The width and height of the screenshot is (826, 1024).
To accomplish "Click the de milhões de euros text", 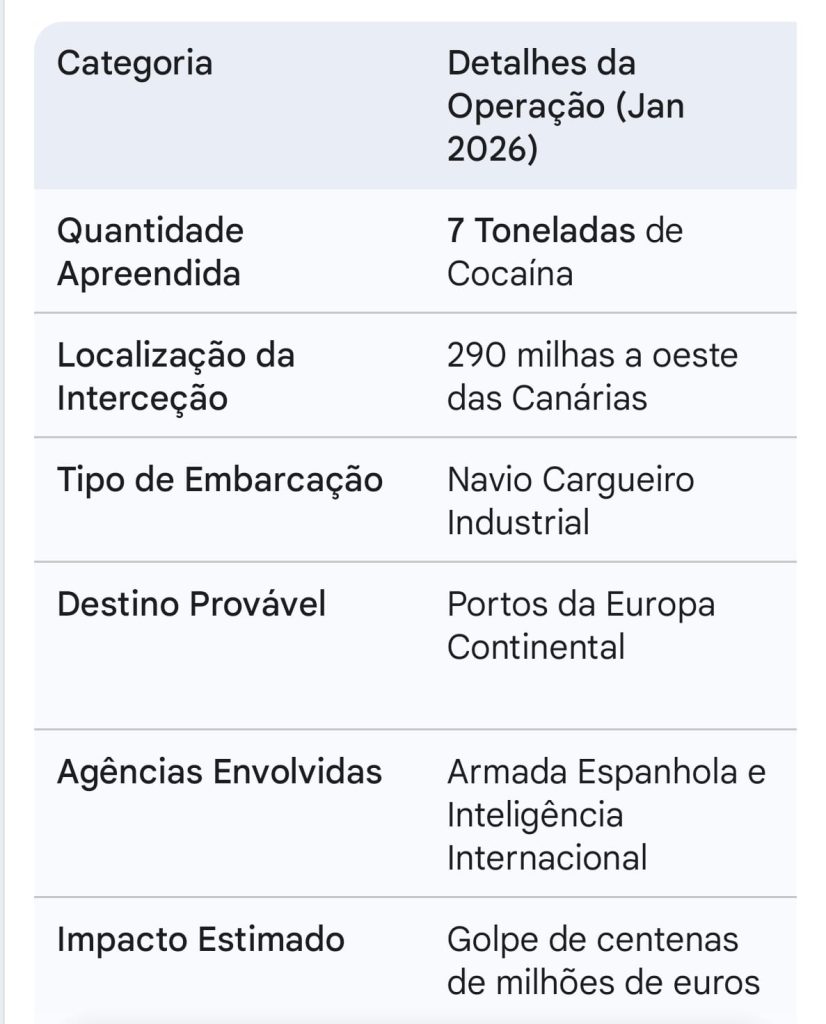I will coord(603,982).
